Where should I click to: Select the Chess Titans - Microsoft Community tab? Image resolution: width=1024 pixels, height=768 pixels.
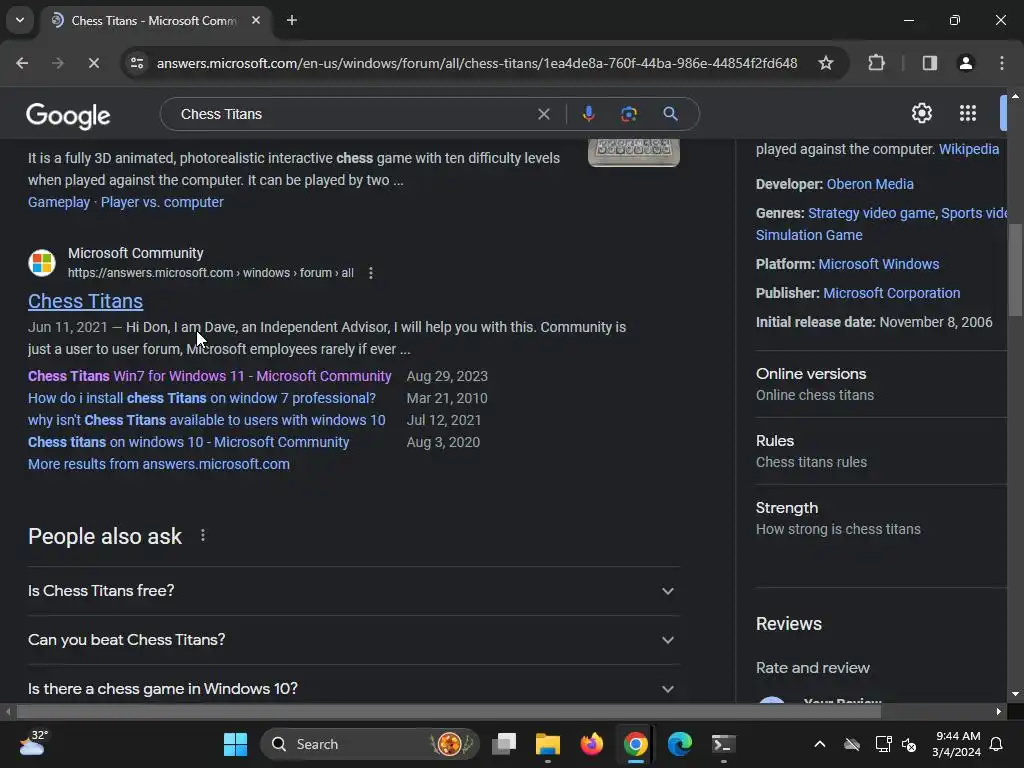pyautogui.click(x=153, y=21)
